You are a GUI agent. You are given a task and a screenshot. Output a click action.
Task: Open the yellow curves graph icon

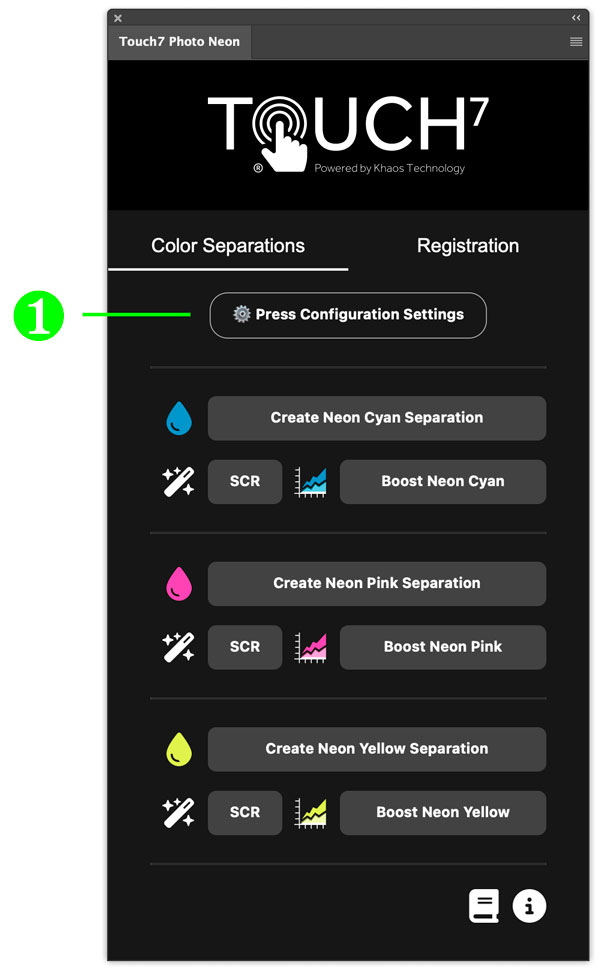point(310,813)
